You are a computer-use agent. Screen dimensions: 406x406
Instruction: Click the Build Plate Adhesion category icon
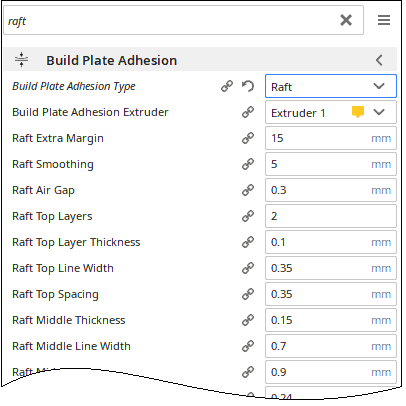[21, 60]
